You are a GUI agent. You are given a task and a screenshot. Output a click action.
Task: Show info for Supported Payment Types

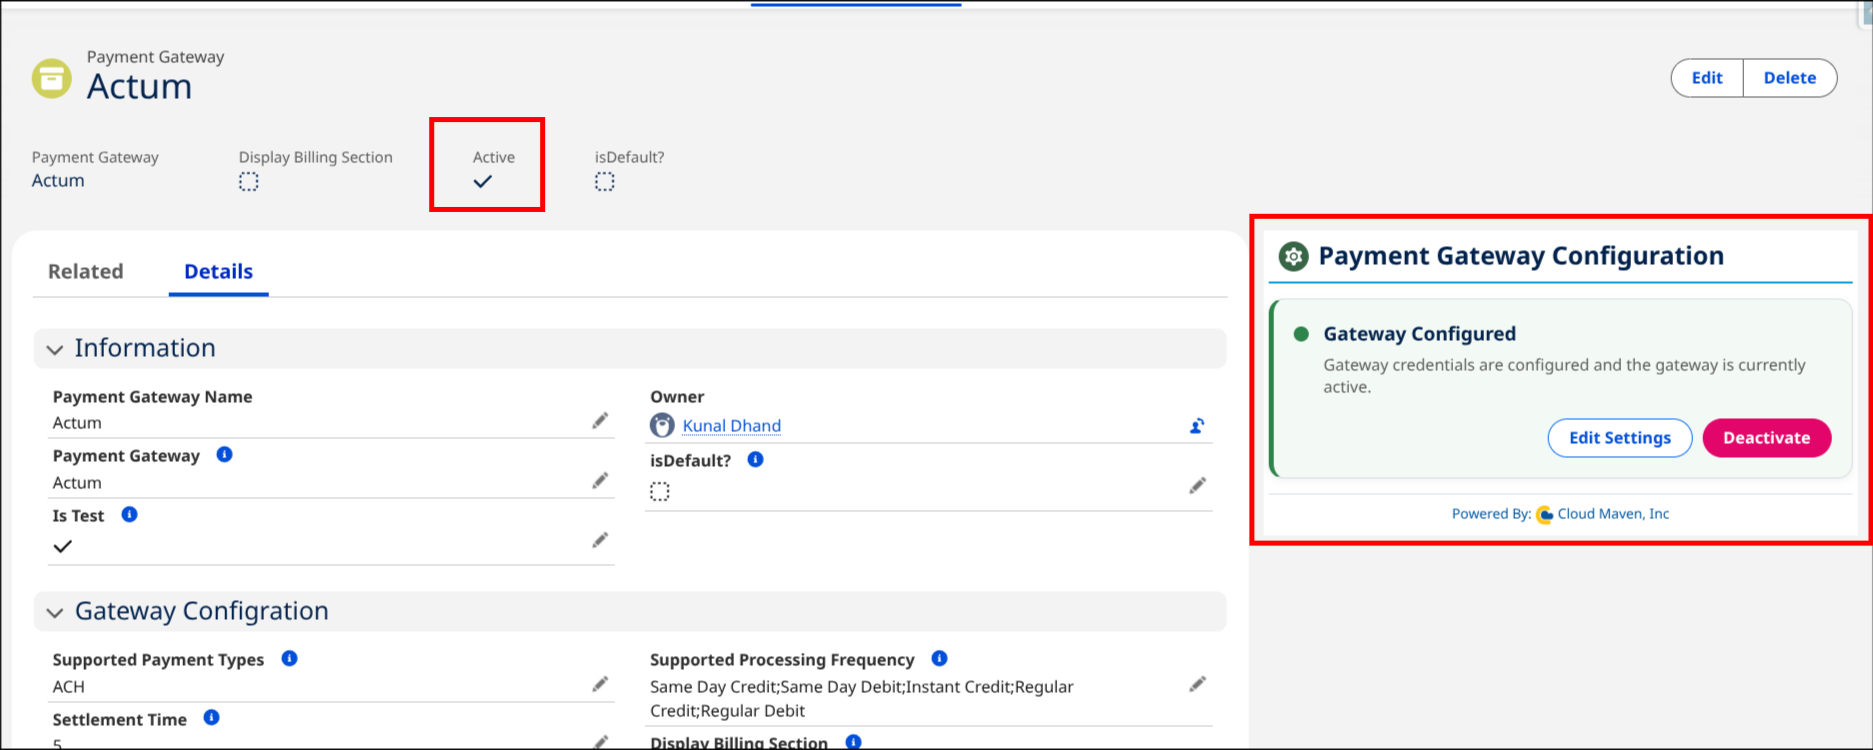coord(289,658)
